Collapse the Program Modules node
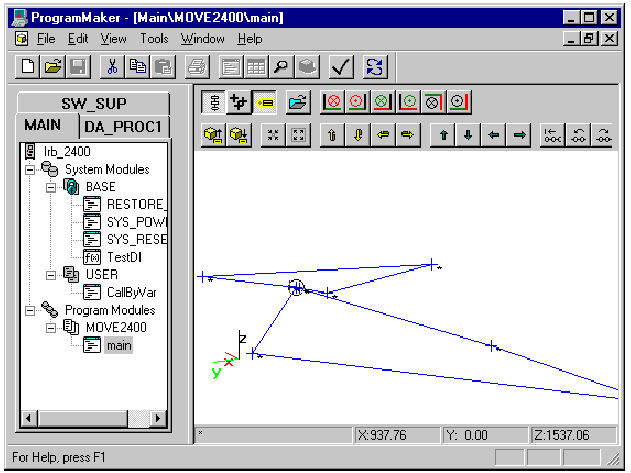The image size is (631, 473). [x=30, y=310]
